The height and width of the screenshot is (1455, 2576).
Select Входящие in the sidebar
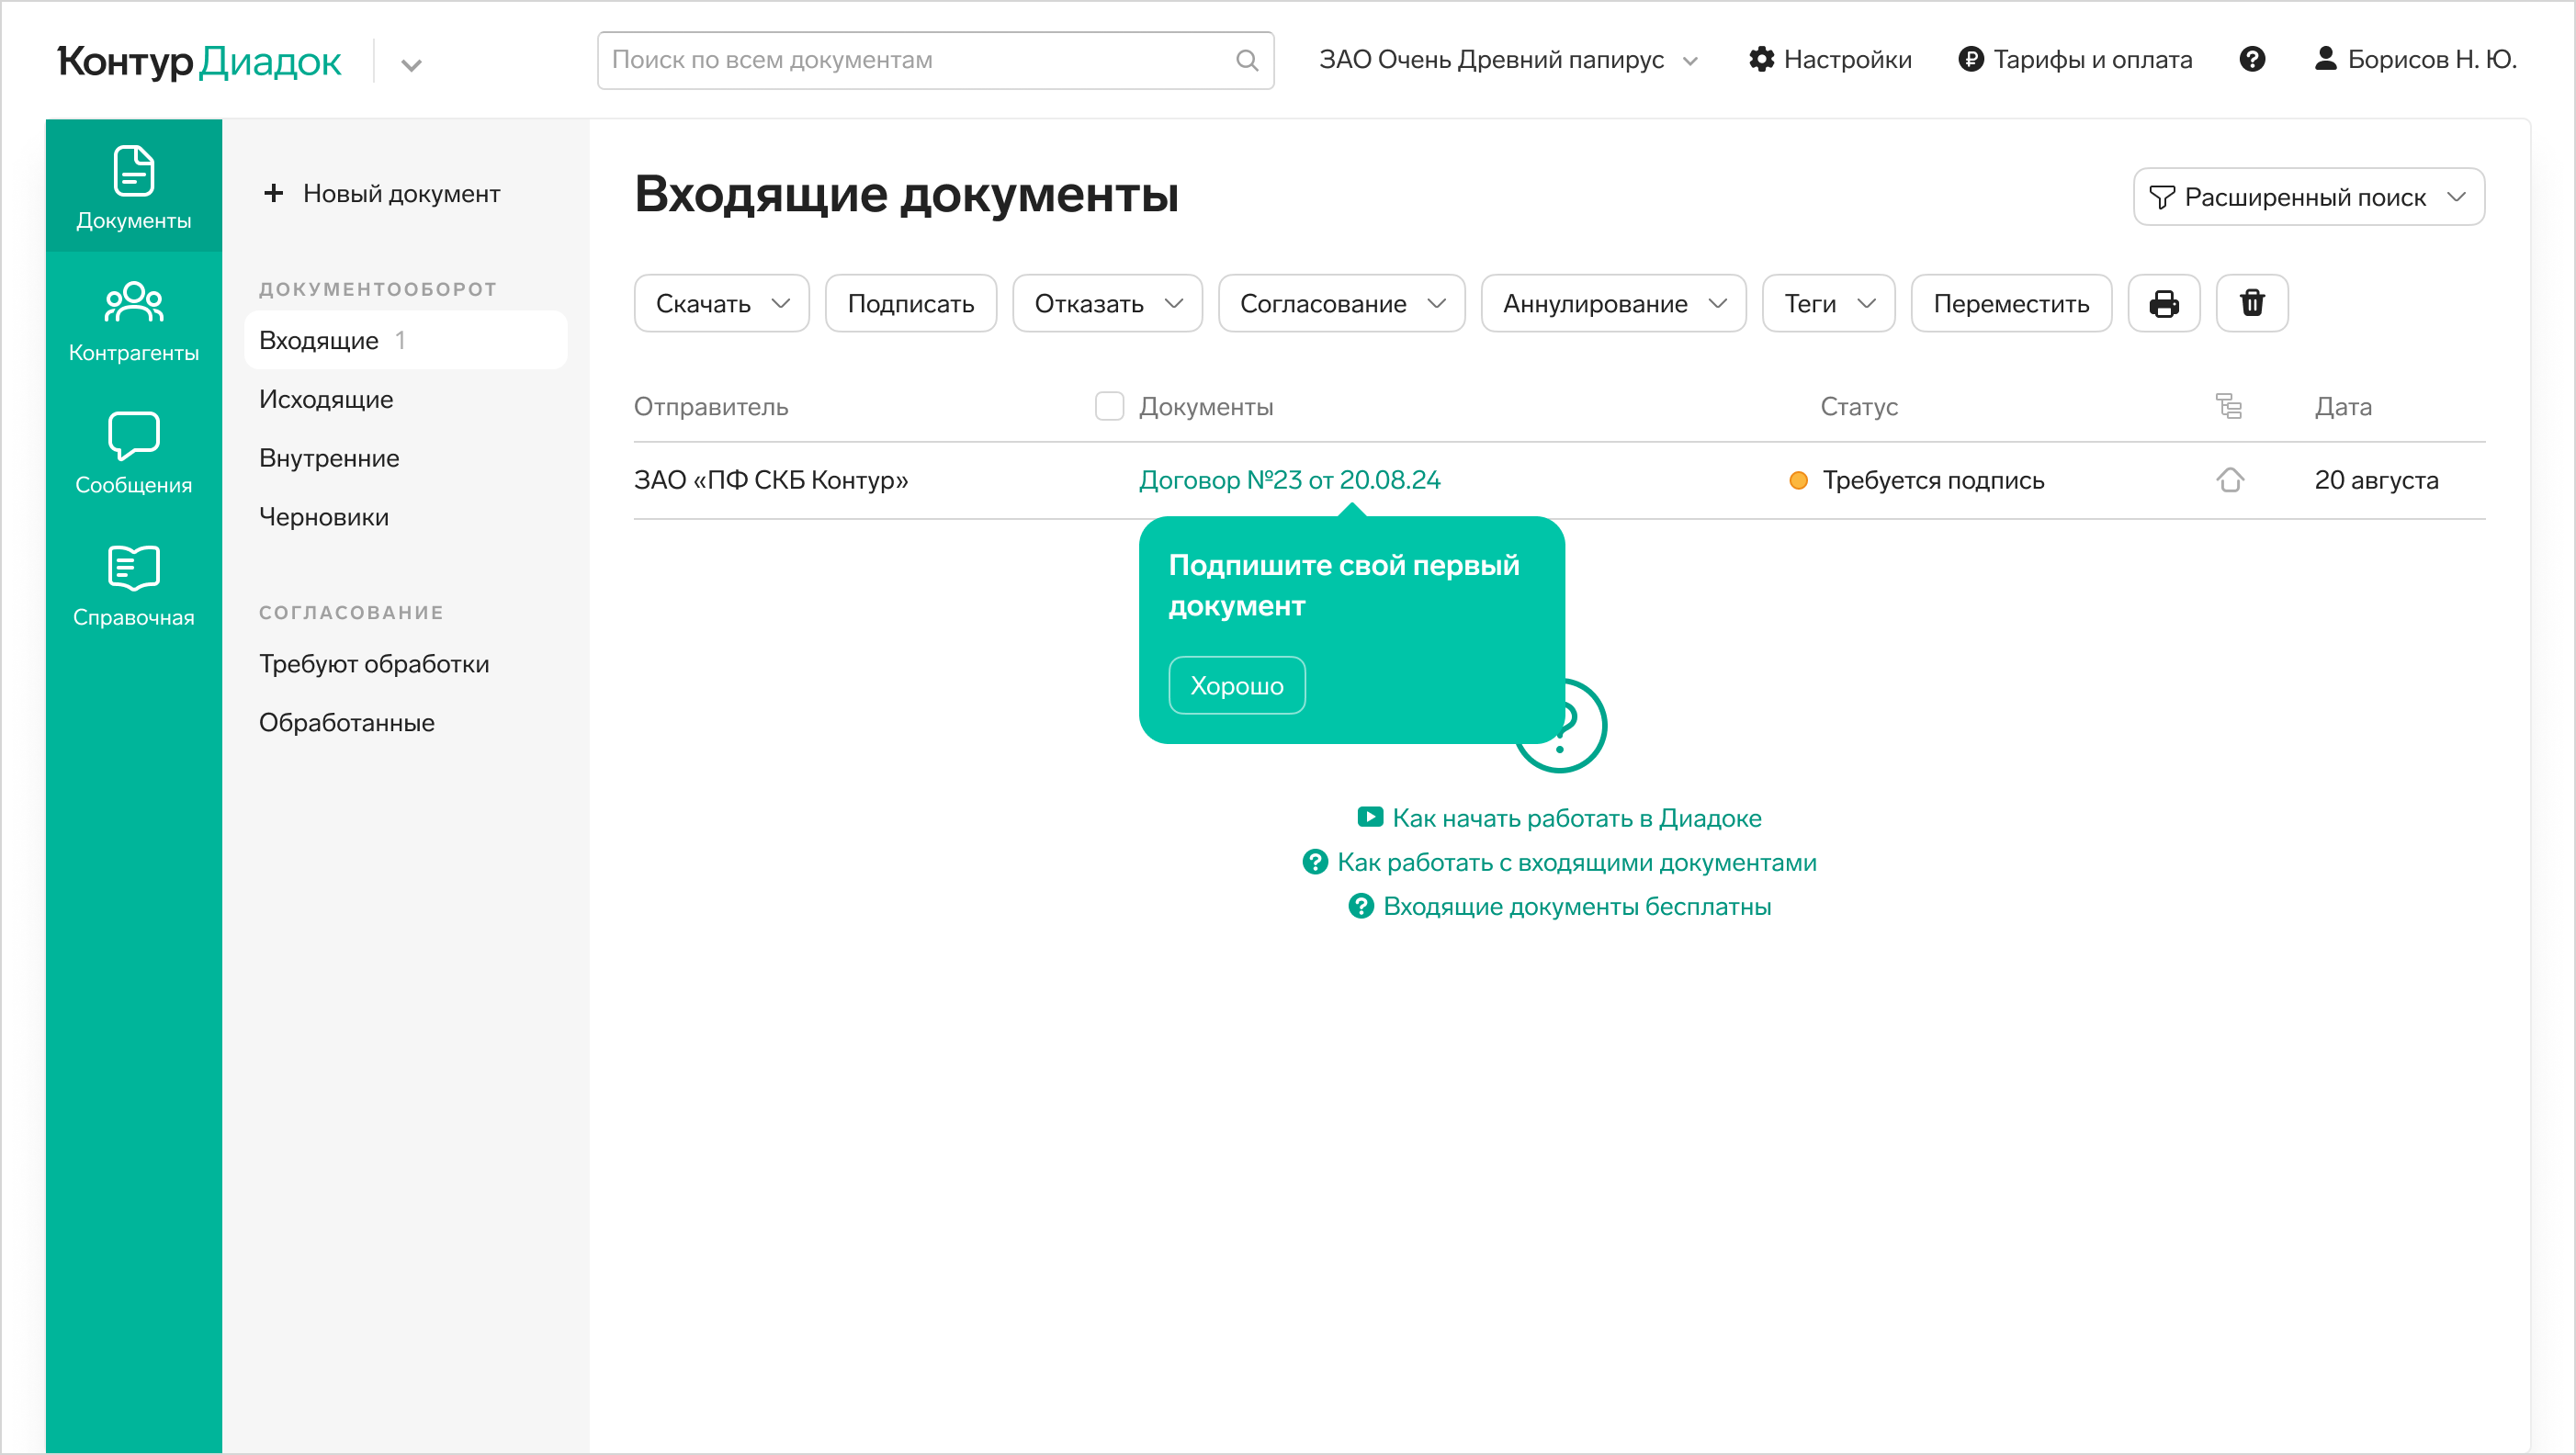[405, 340]
